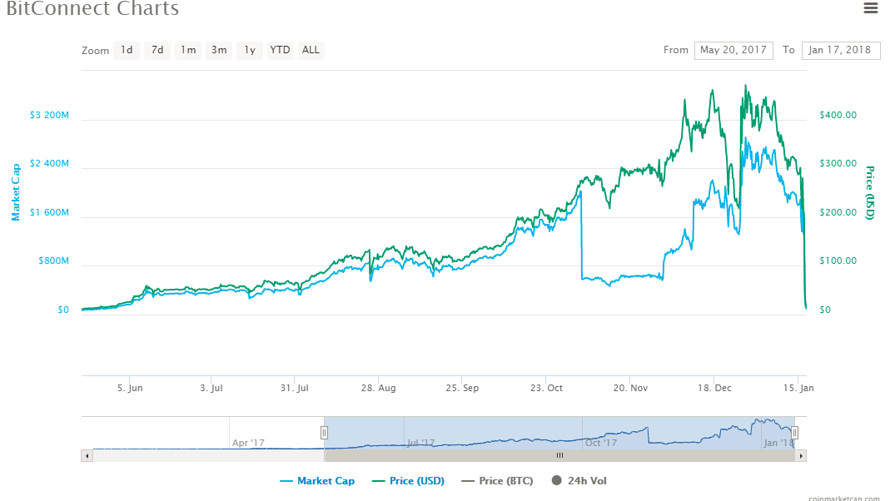Click the scrollbar left arrow button
The width and height of the screenshot is (890, 501).
[x=87, y=456]
